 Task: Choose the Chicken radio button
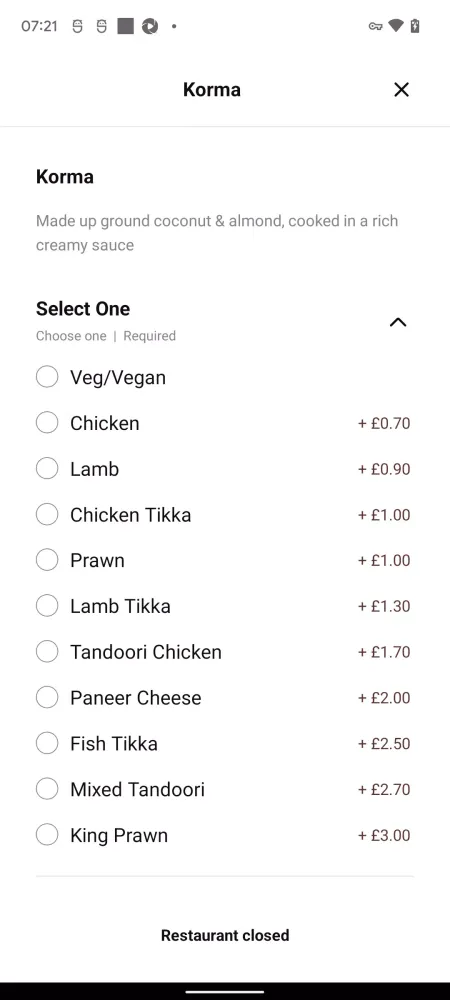pos(47,423)
